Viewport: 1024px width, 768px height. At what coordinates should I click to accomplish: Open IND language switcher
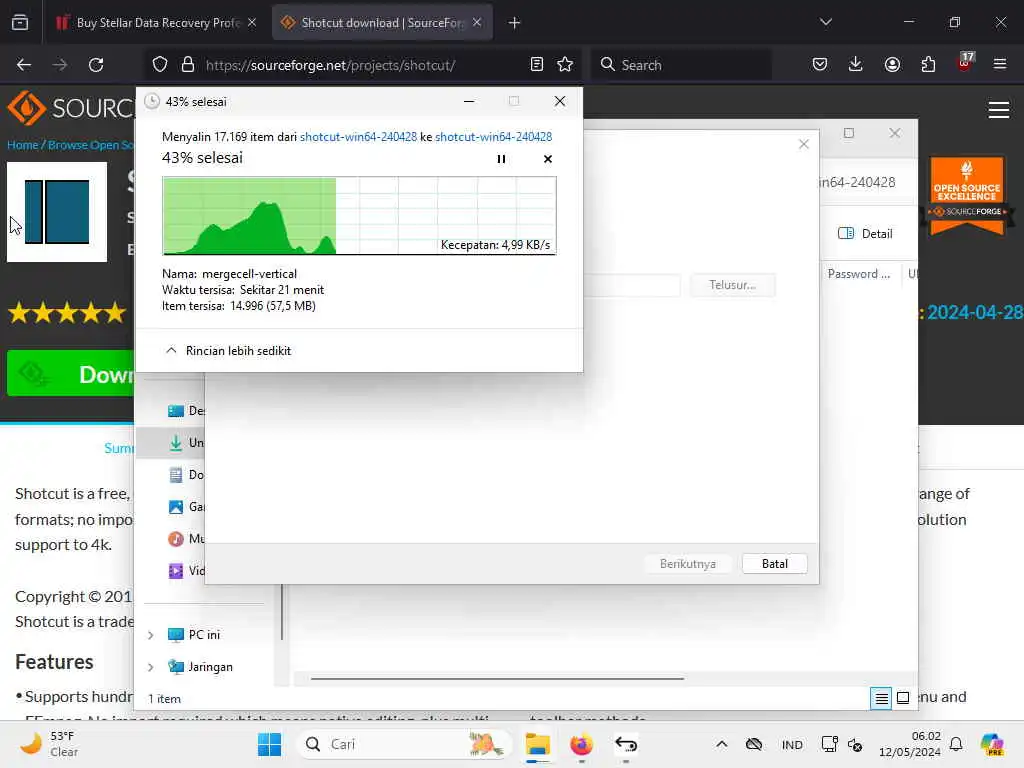pyautogui.click(x=792, y=744)
